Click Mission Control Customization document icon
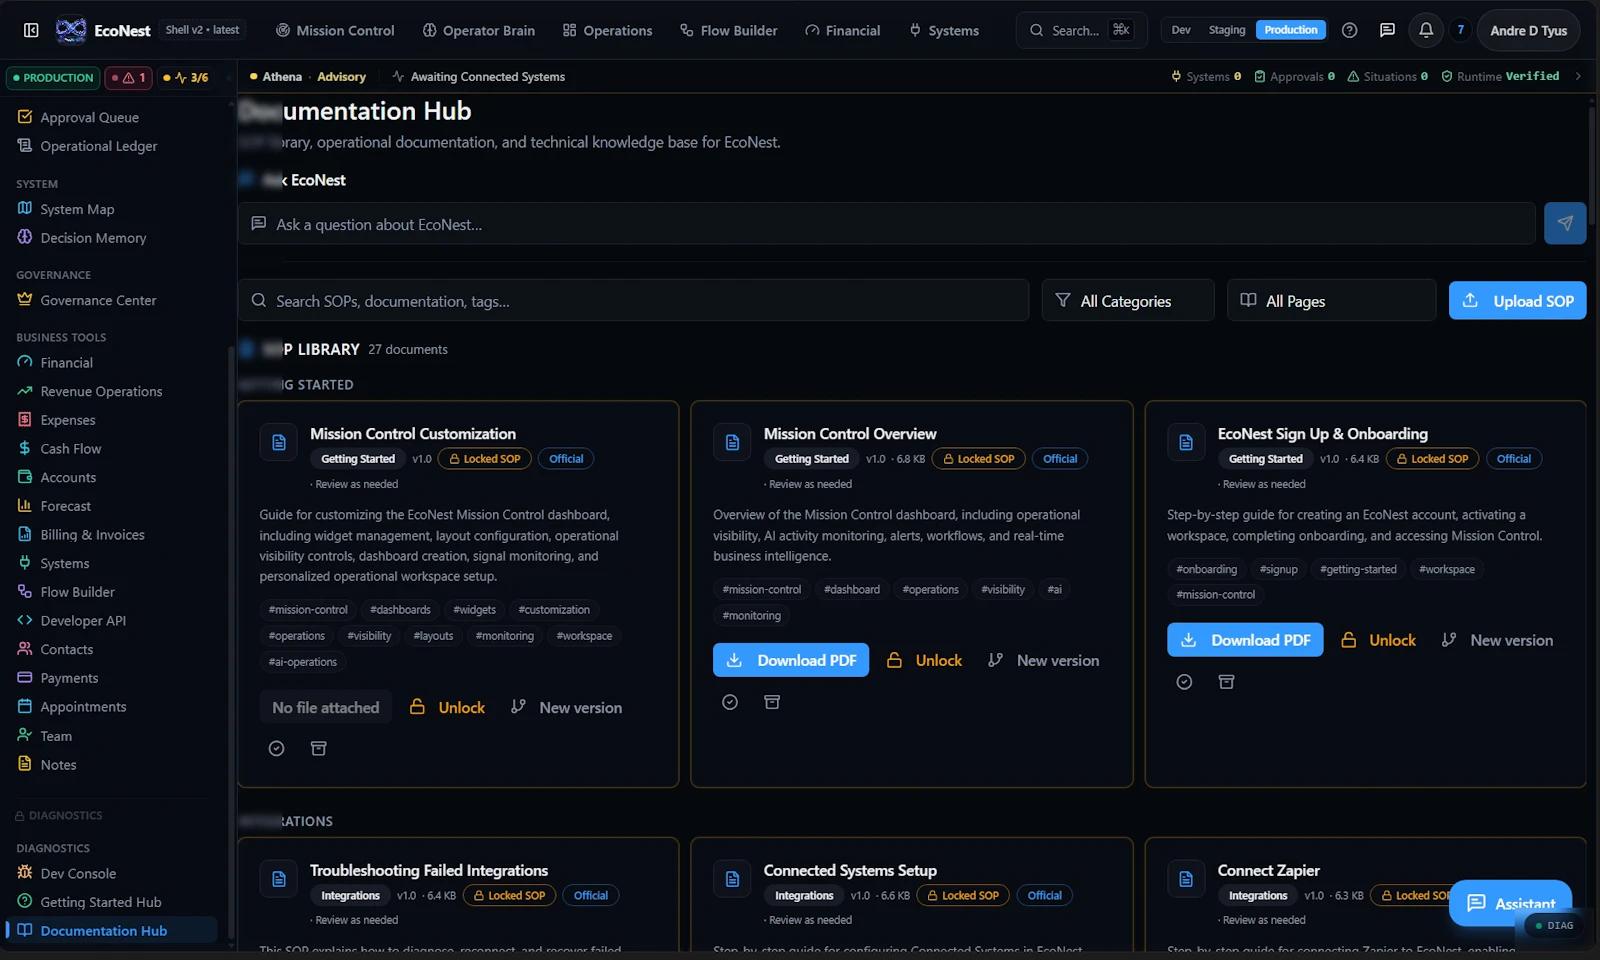The width and height of the screenshot is (1600, 960). [279, 442]
